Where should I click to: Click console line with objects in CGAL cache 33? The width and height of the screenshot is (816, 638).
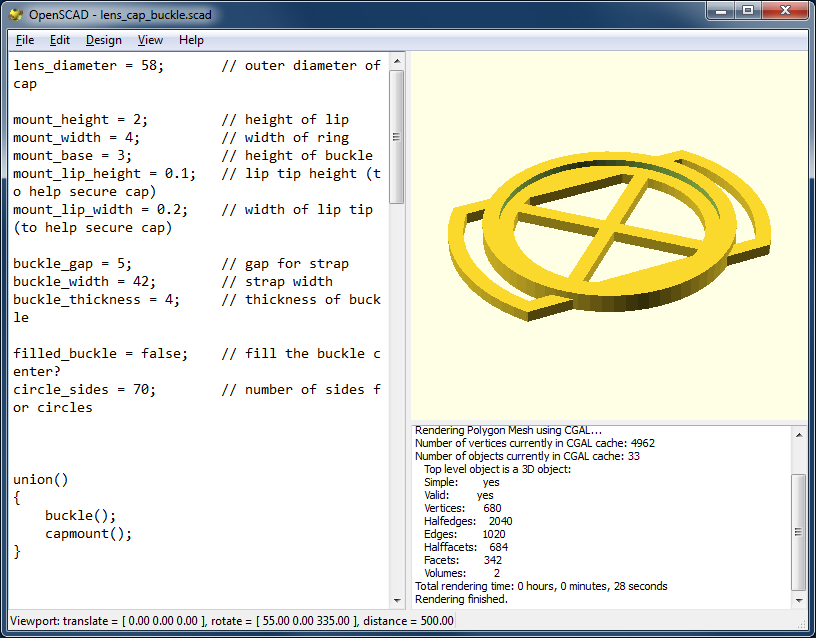[x=527, y=456]
